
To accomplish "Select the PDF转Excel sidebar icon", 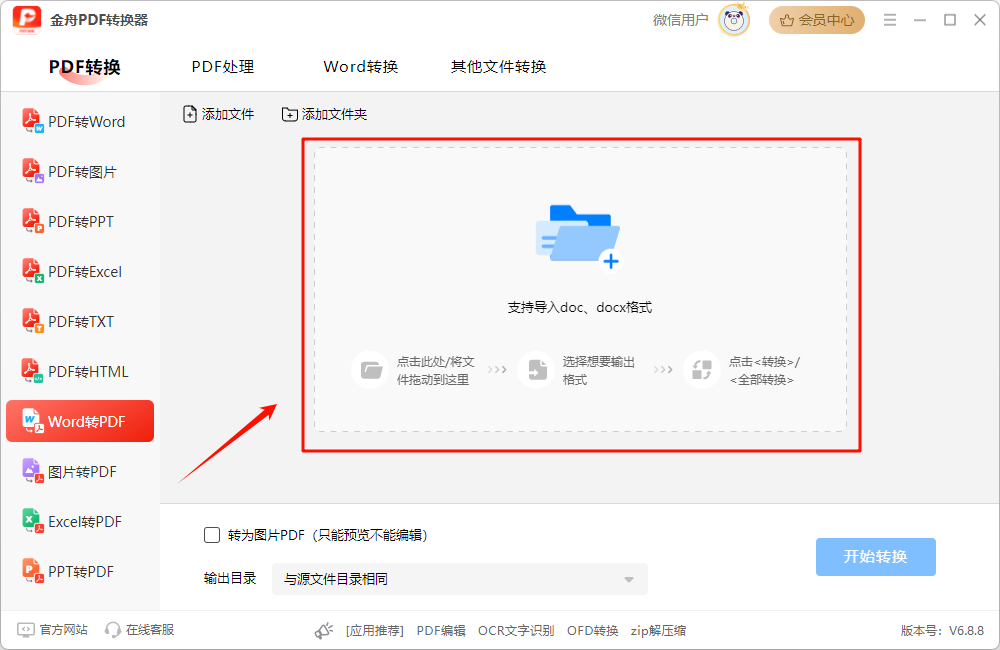I will tap(33, 271).
